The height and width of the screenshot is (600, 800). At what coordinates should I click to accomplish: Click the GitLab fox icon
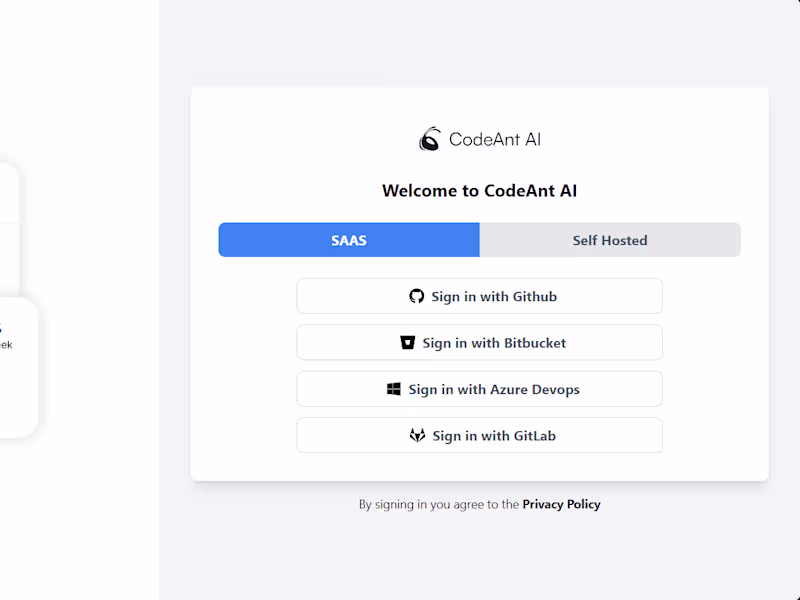[x=417, y=435]
